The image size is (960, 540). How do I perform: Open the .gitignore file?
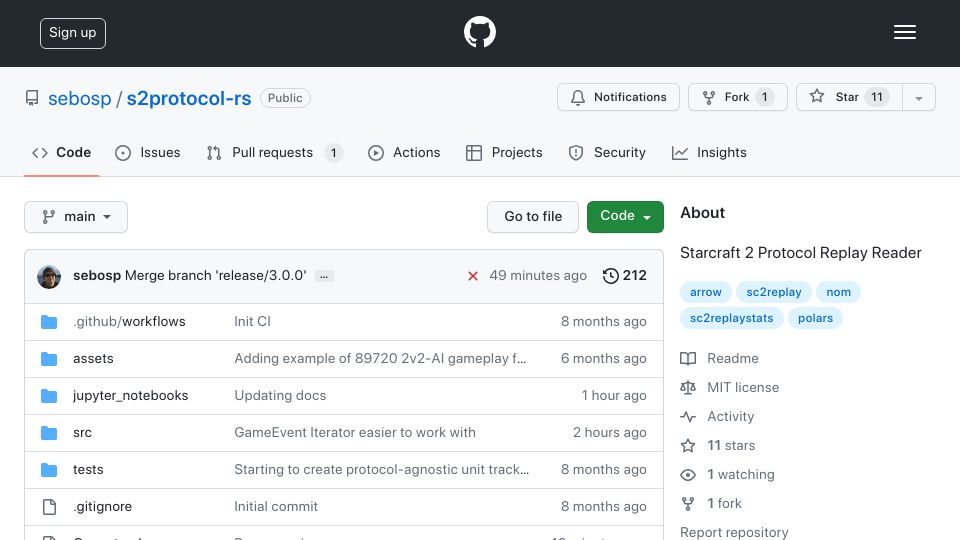coord(102,506)
